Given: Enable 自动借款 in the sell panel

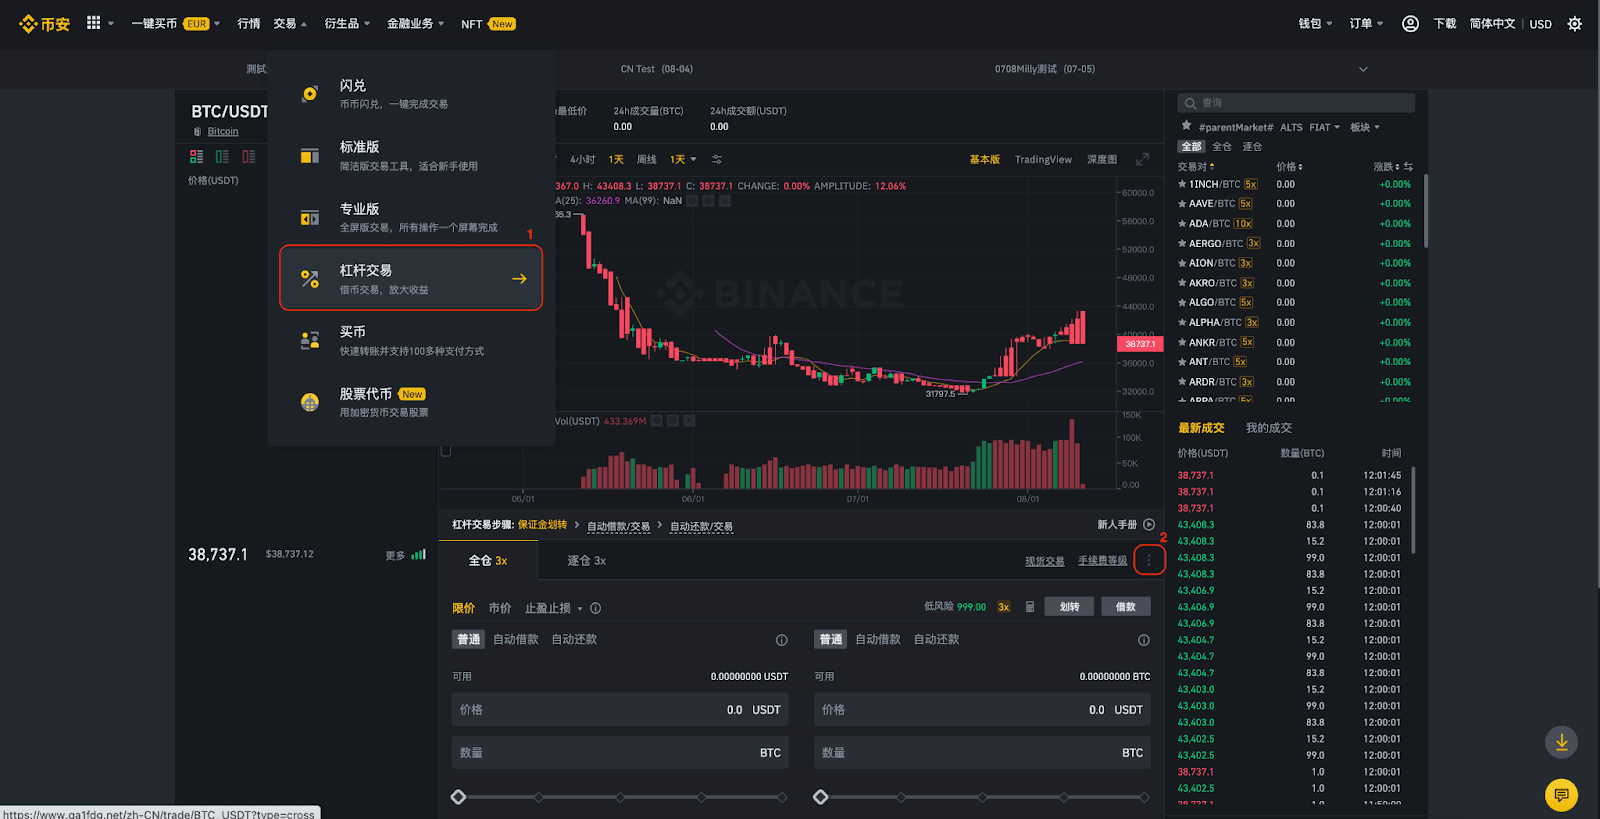Looking at the screenshot, I should click(x=878, y=640).
